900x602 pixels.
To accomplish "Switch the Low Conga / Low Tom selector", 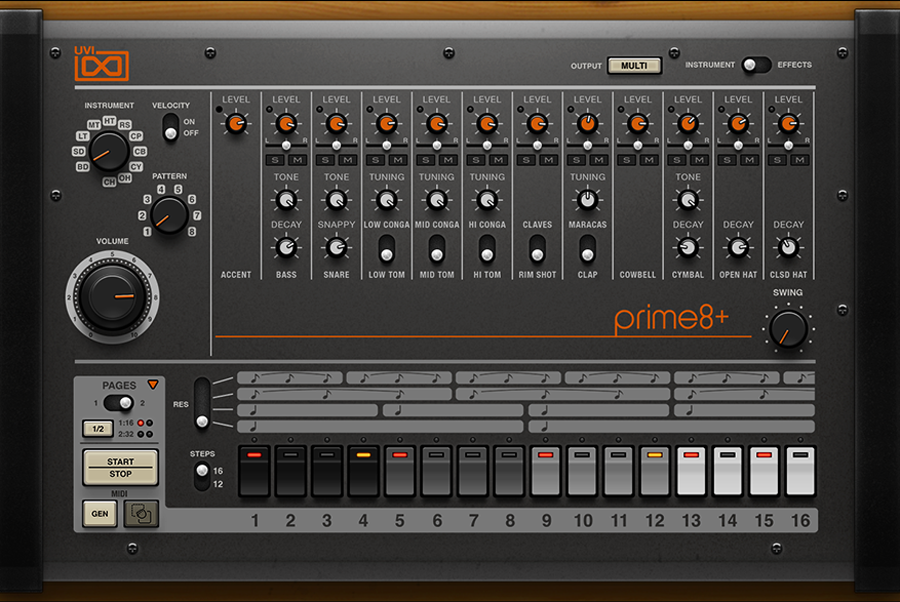I will click(387, 248).
